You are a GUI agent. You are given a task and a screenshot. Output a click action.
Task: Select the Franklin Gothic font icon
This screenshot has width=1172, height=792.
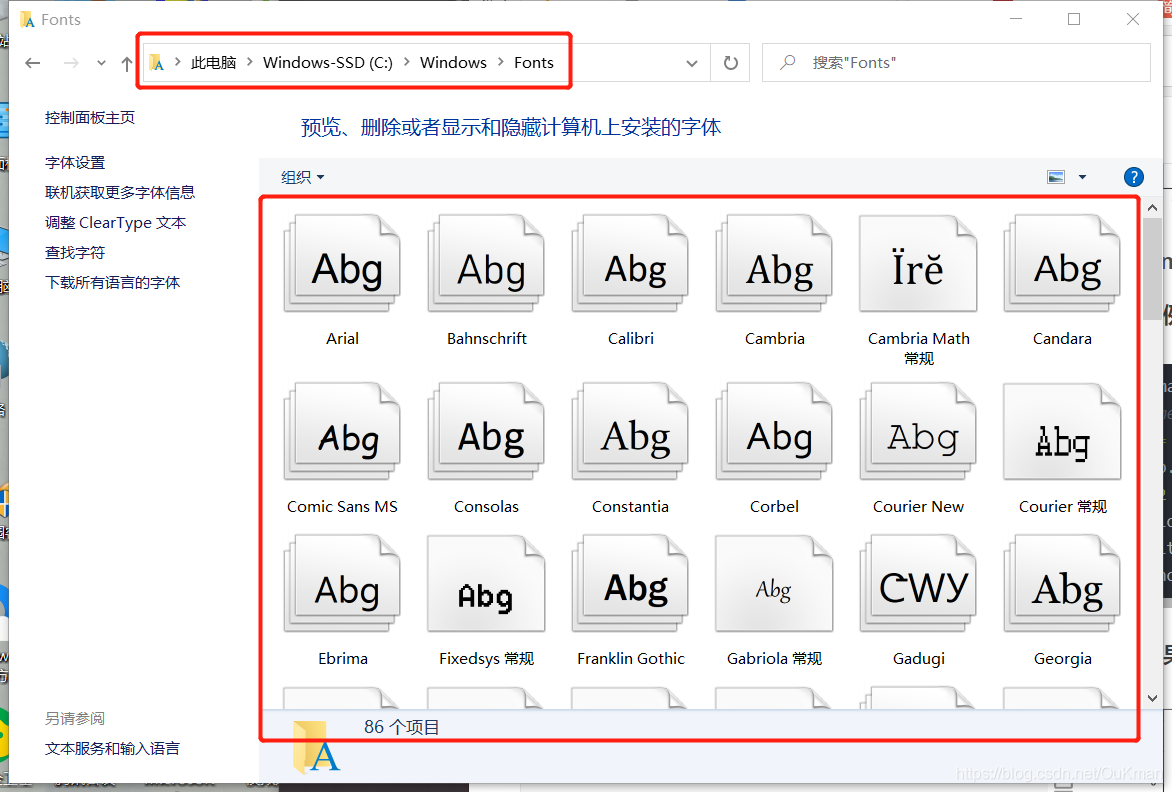631,584
